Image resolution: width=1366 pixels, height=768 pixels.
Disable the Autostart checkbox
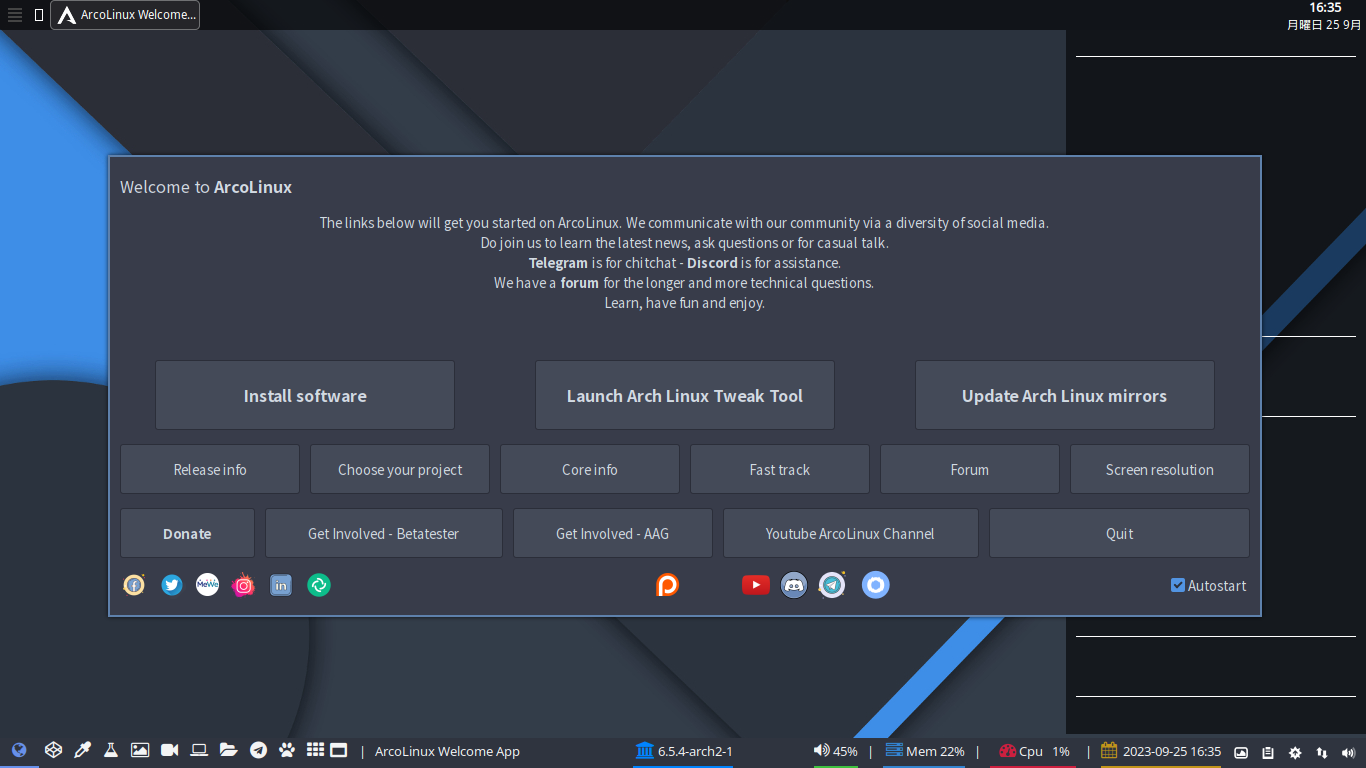[x=1178, y=585]
